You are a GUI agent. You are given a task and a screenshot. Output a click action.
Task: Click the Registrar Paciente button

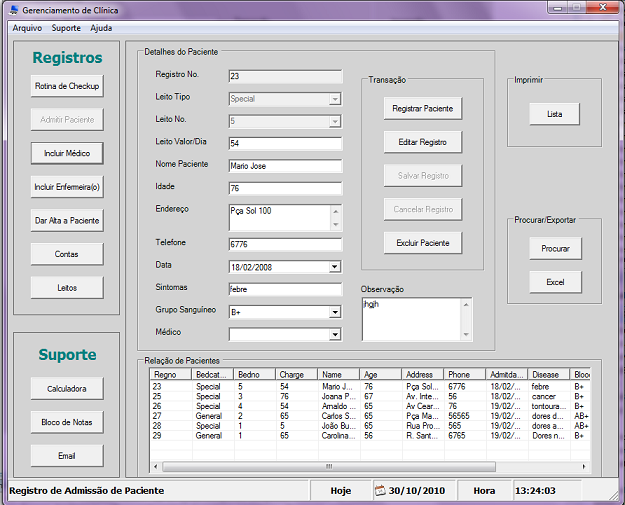[x=422, y=108]
